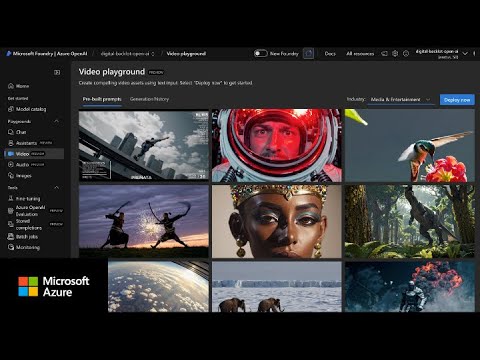Click the Images sidebar label
The width and height of the screenshot is (480, 360).
tap(24, 176)
